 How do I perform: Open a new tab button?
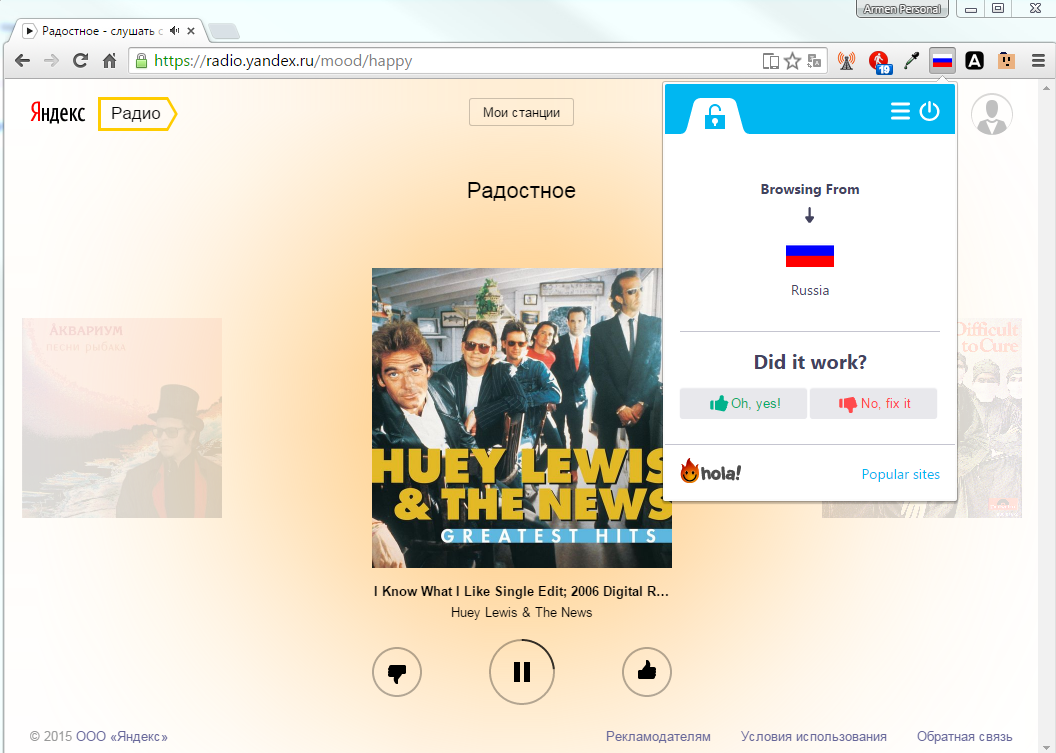pyautogui.click(x=224, y=31)
